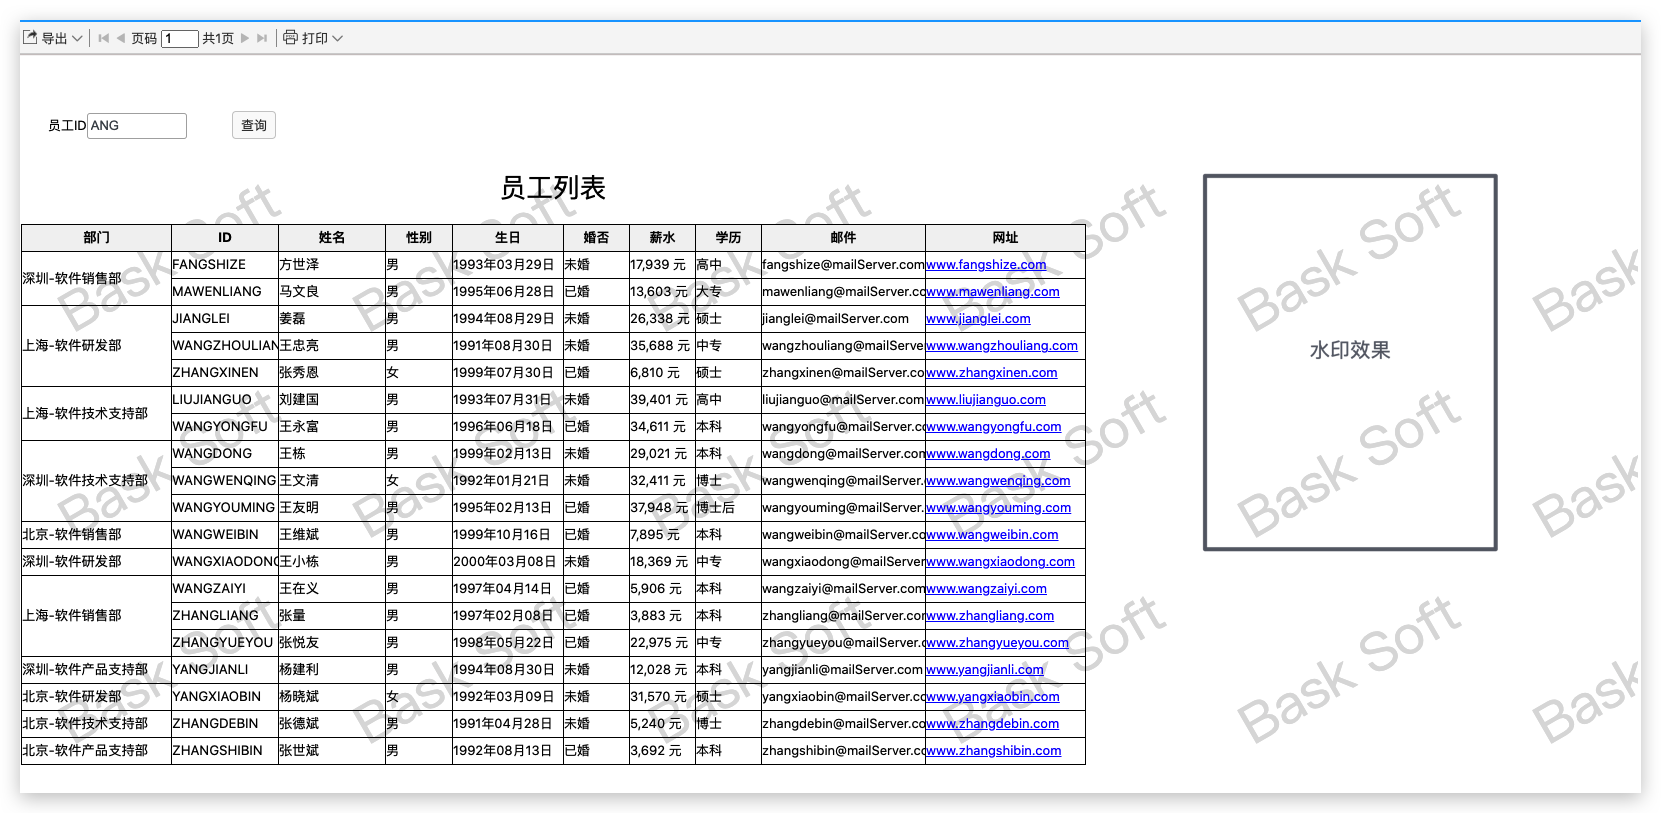Open link www.wangxiaodong.com

tap(1001, 562)
